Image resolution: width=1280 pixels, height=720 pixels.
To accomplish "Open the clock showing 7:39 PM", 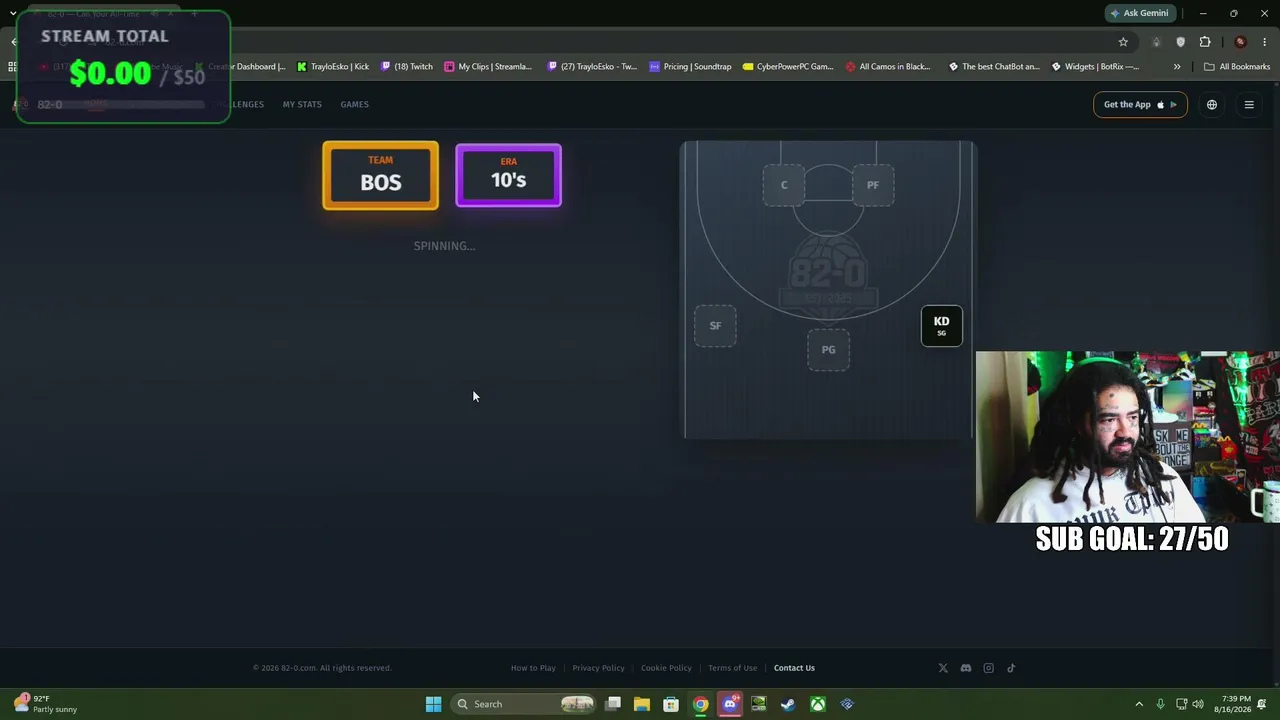I will pos(1232,704).
